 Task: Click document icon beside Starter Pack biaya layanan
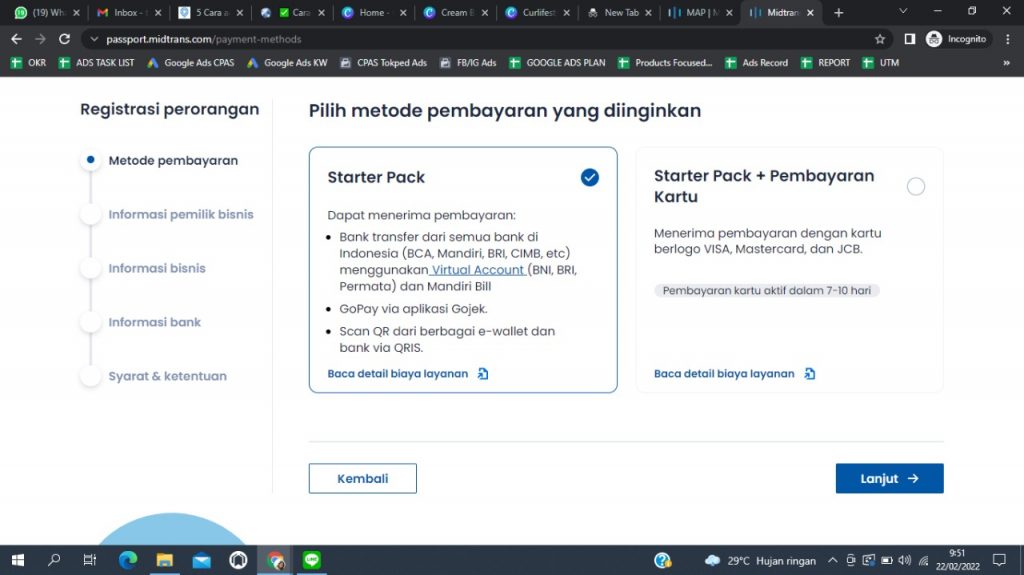point(483,374)
